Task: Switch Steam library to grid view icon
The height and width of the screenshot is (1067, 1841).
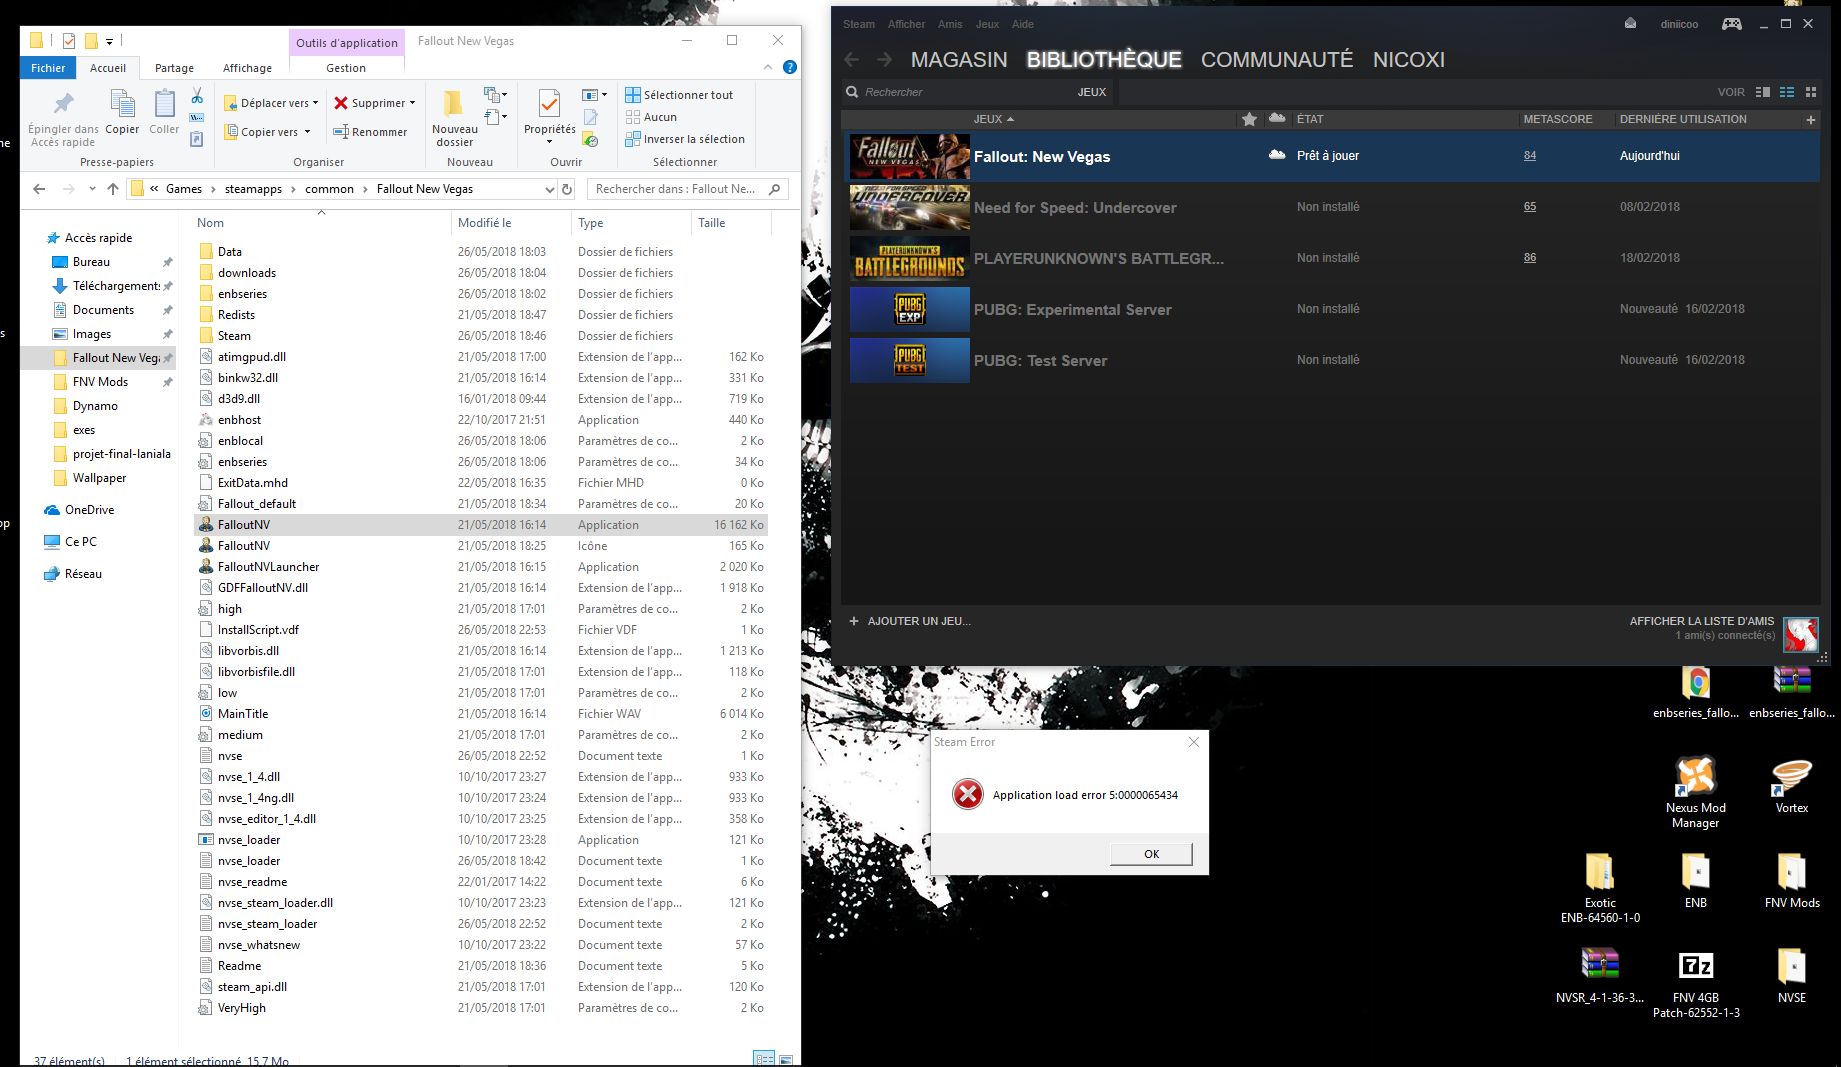Action: (x=1811, y=92)
